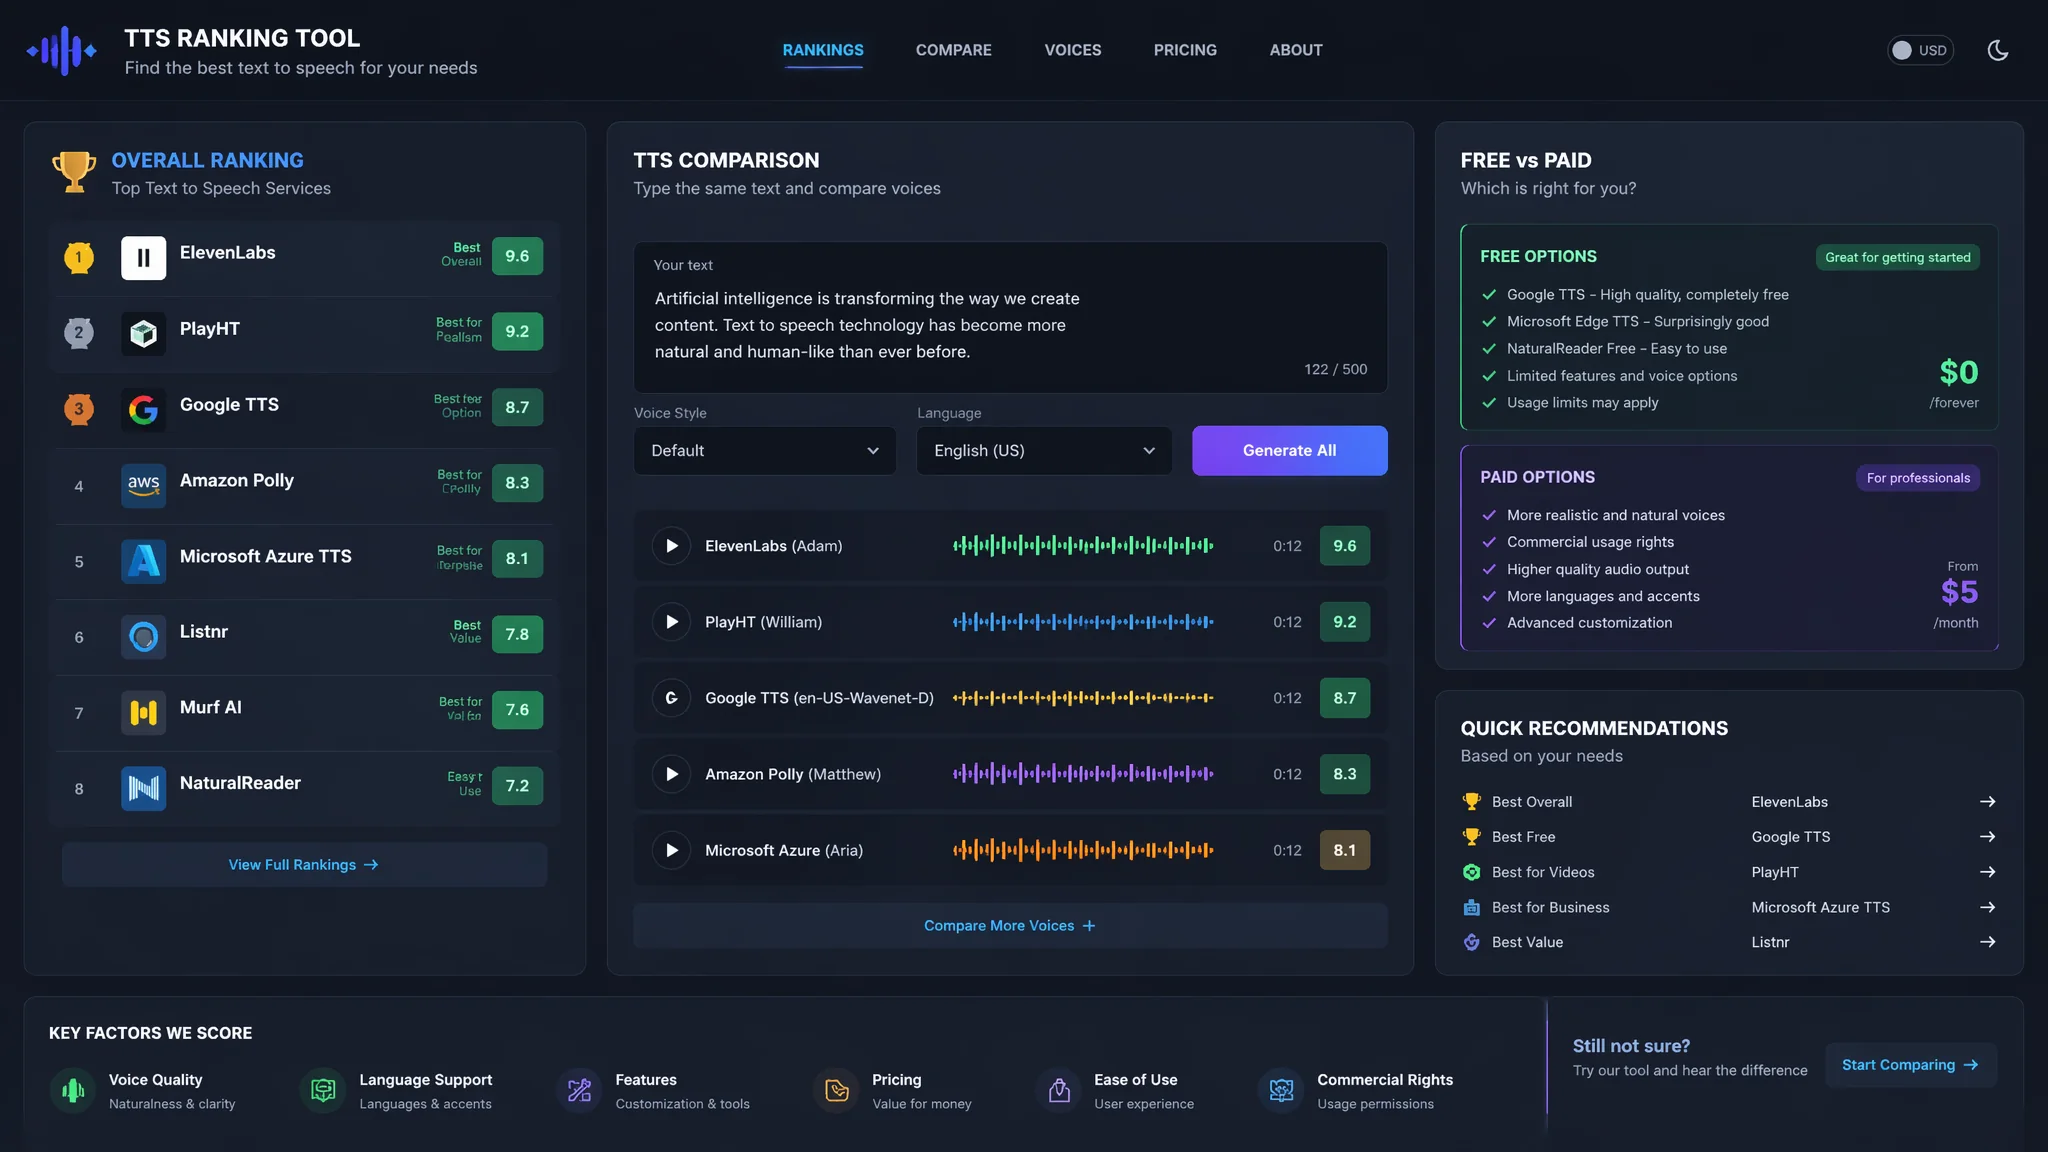Viewport: 2048px width, 1152px height.
Task: Click the Listnr logo in the ranking list
Action: click(143, 637)
